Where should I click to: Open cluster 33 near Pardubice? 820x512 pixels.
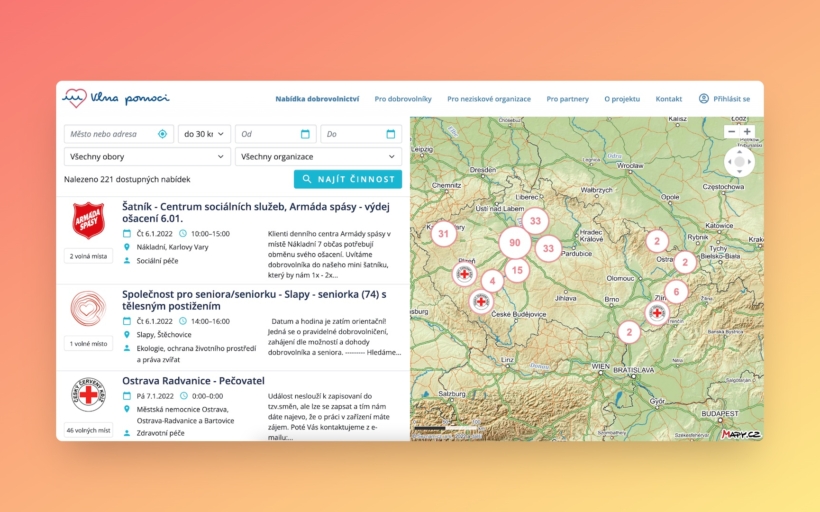pos(548,248)
